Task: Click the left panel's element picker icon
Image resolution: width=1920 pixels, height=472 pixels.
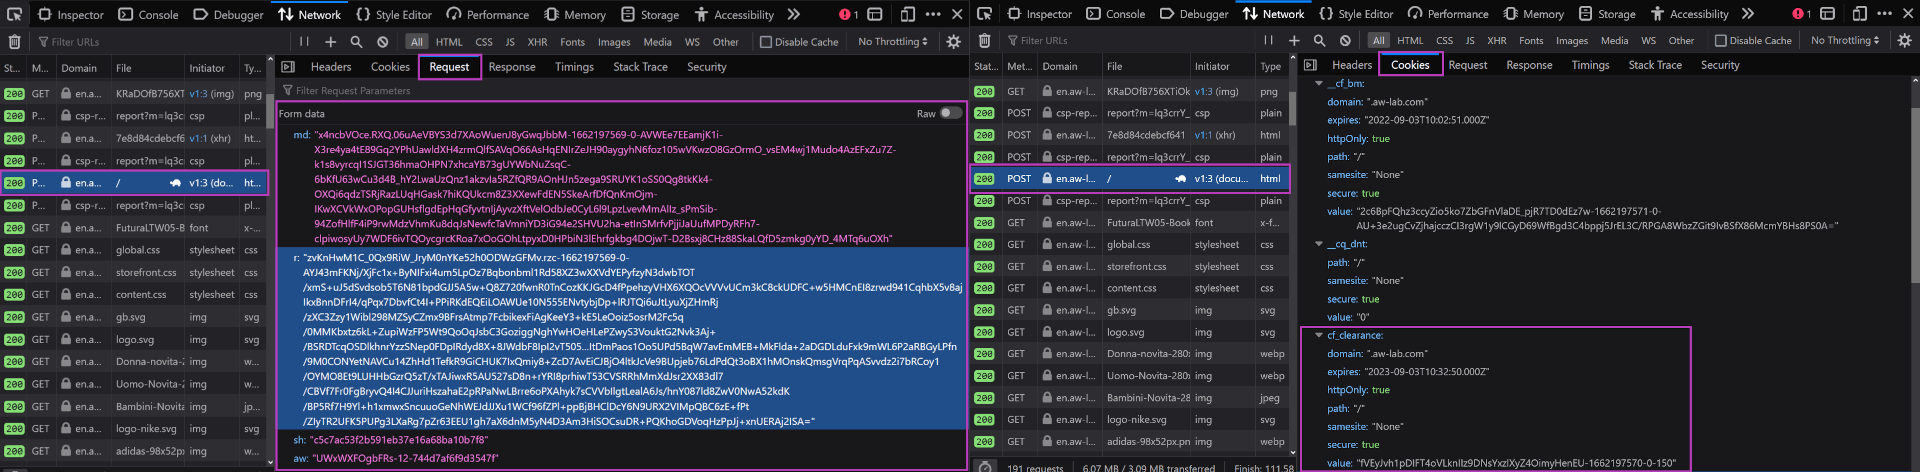Action: (x=14, y=14)
